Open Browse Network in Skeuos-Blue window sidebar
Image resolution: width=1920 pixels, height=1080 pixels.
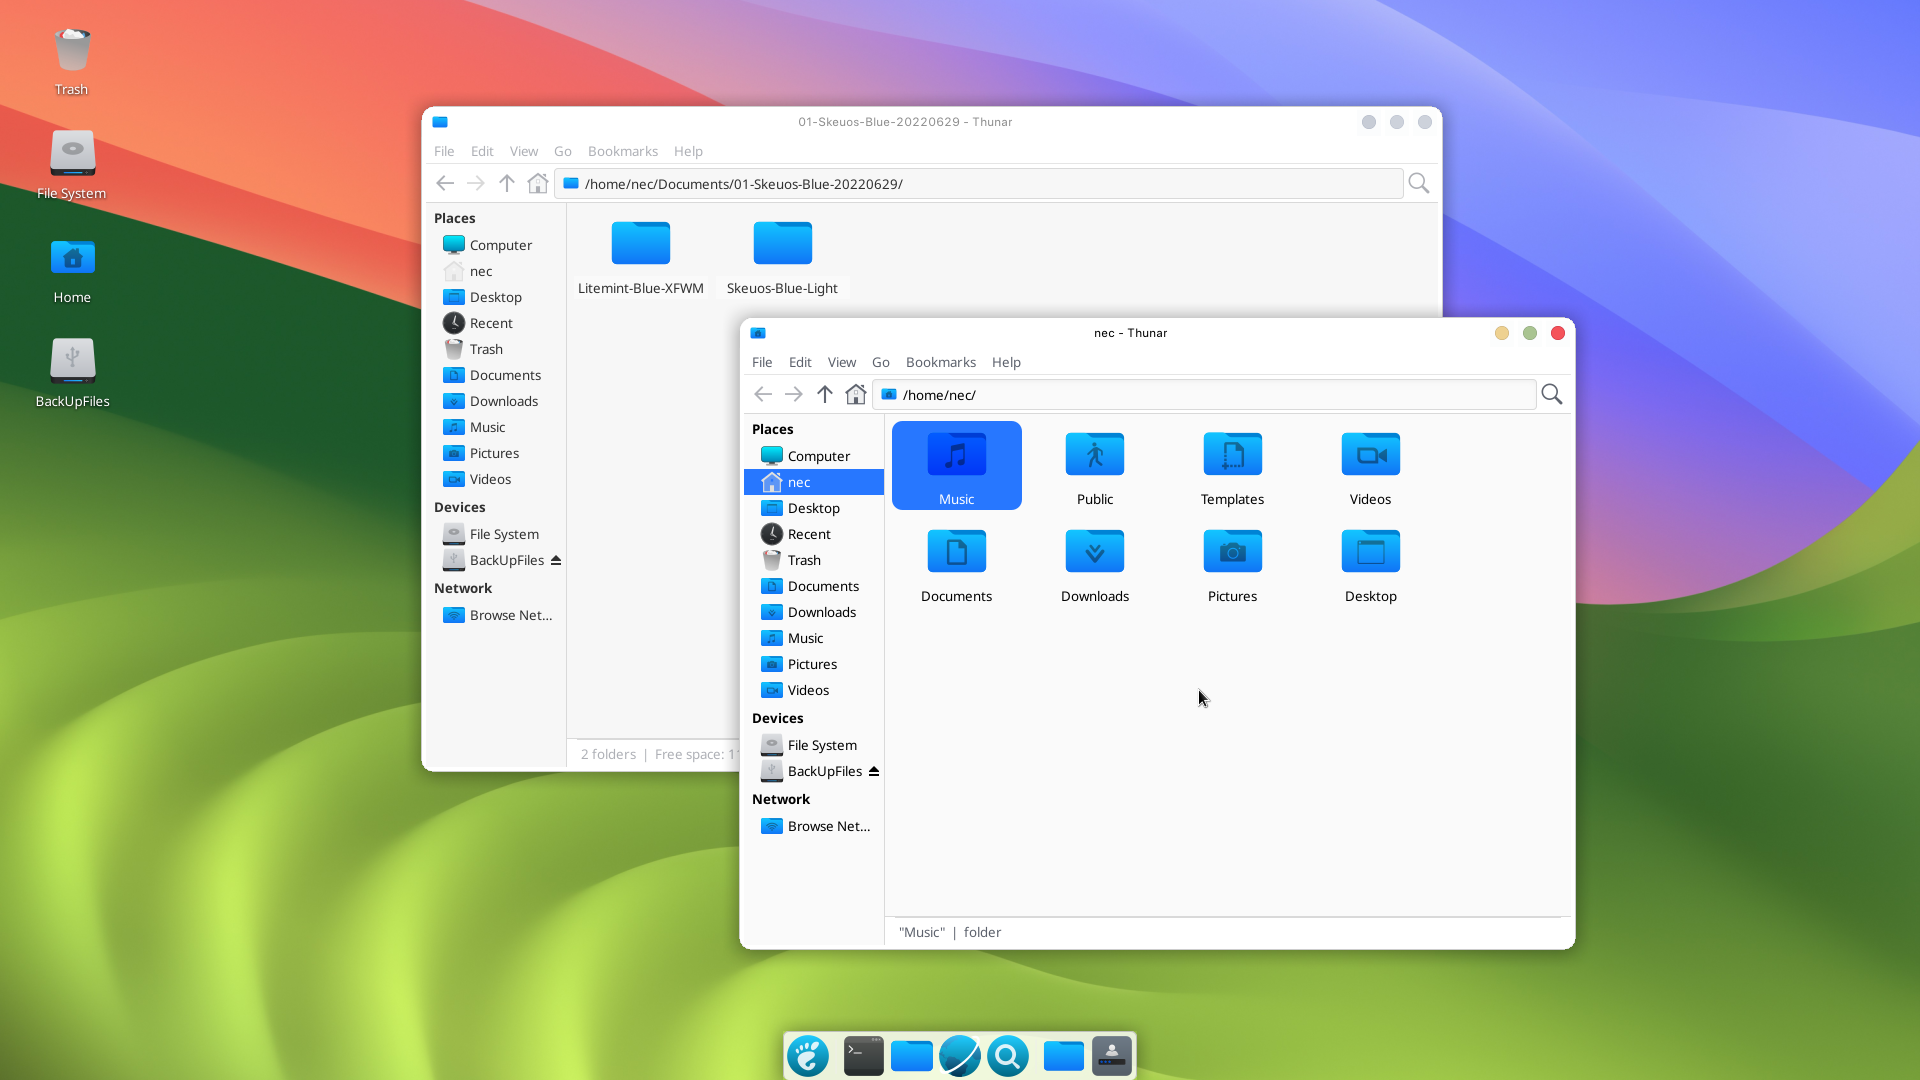click(496, 615)
